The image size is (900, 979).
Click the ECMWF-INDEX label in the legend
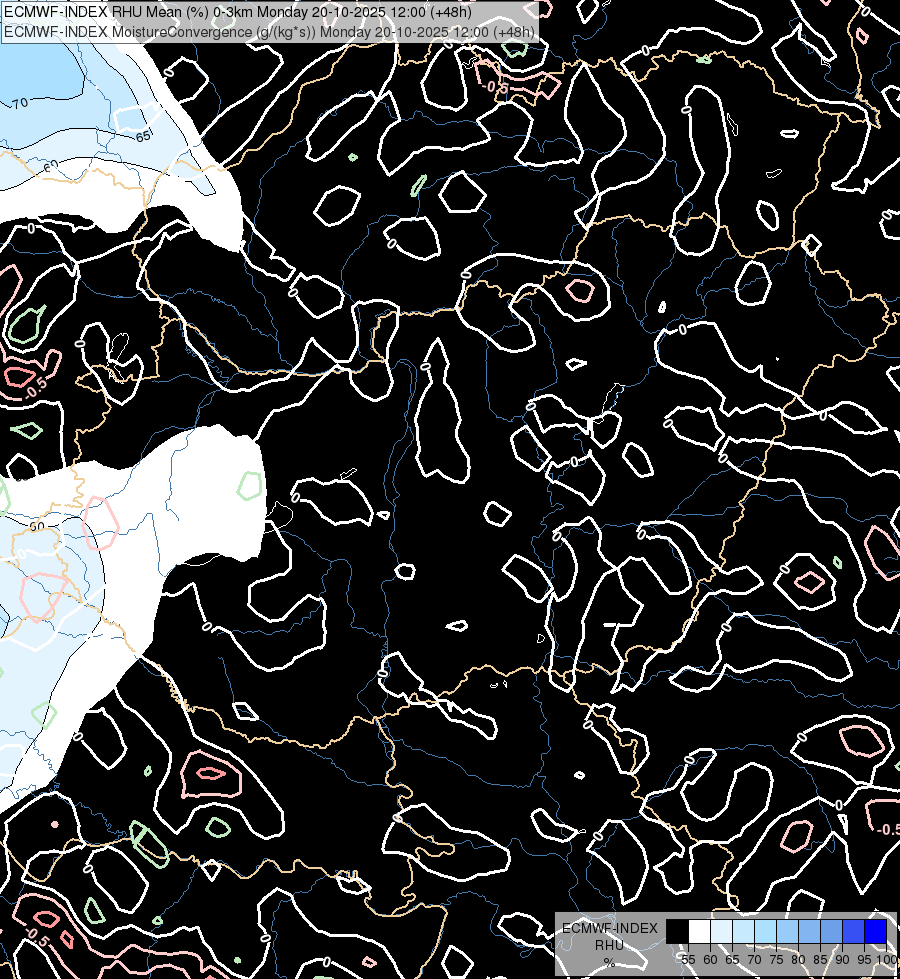click(610, 928)
